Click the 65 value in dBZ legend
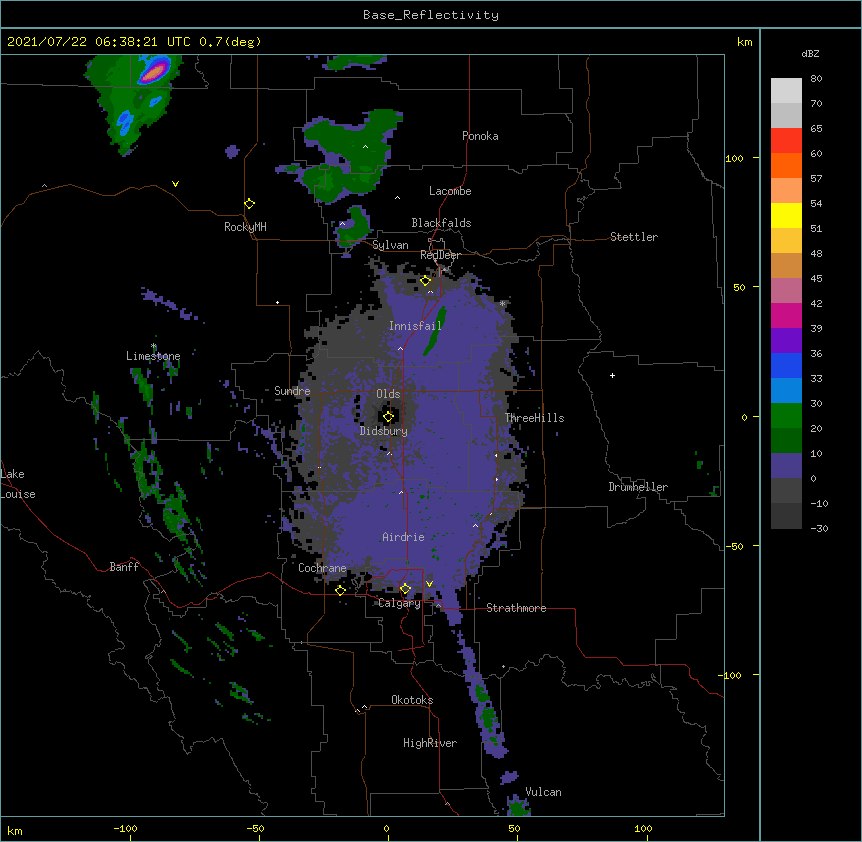The image size is (862, 842). (x=816, y=129)
